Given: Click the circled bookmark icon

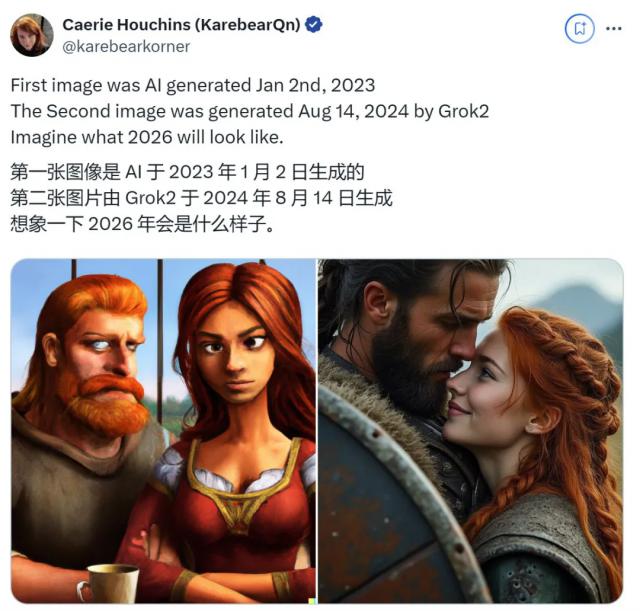Looking at the screenshot, I should pyautogui.click(x=579, y=28).
